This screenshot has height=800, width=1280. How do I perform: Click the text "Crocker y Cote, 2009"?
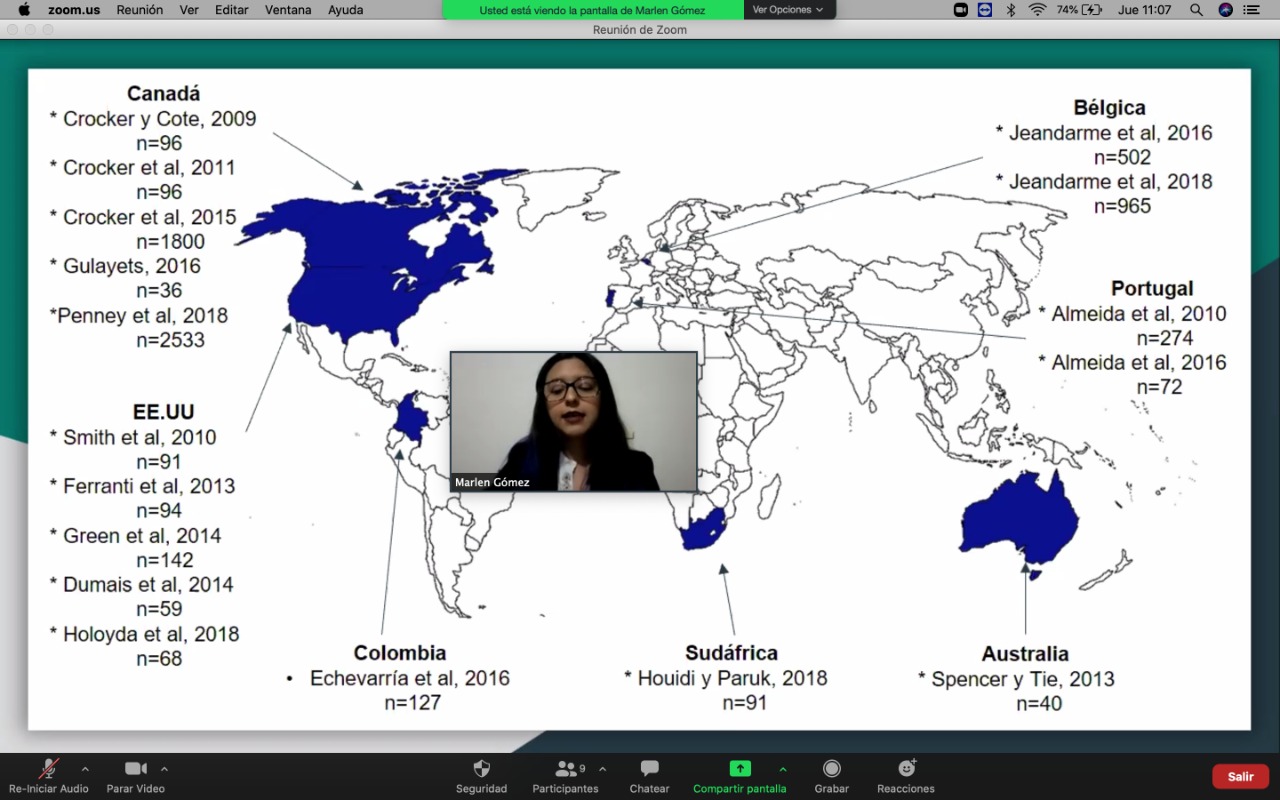click(160, 119)
